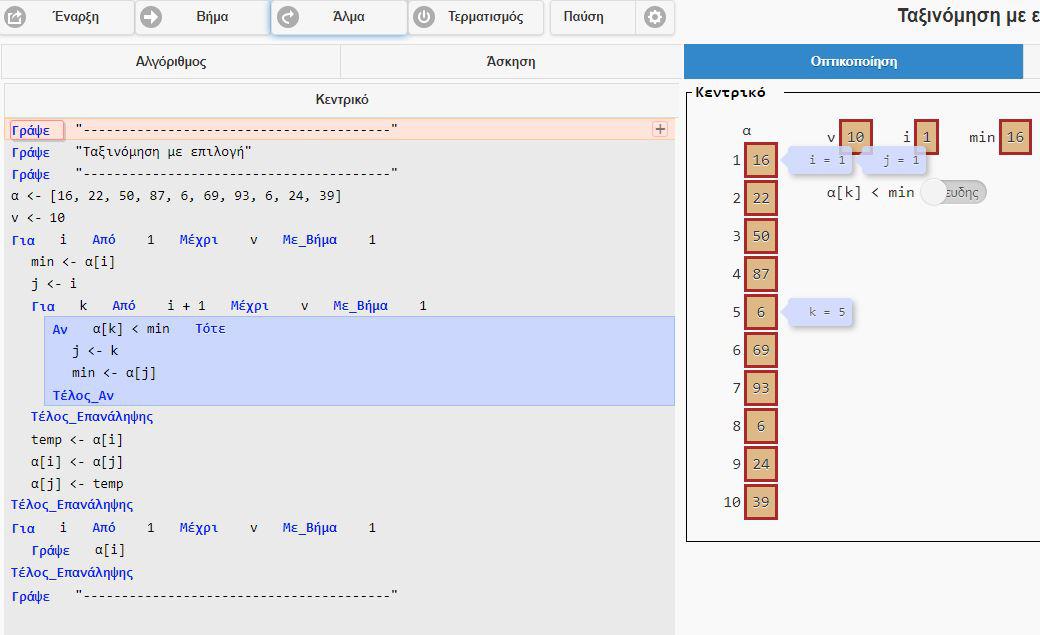Click the 'j = 1' pointer label
Image resolution: width=1040 pixels, height=635 pixels.
click(x=895, y=160)
